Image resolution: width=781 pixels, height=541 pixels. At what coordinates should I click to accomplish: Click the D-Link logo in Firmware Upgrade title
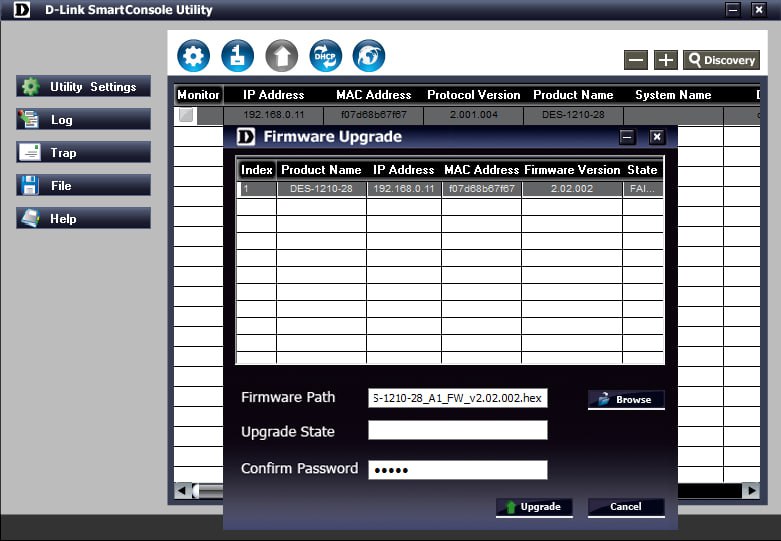(x=246, y=136)
